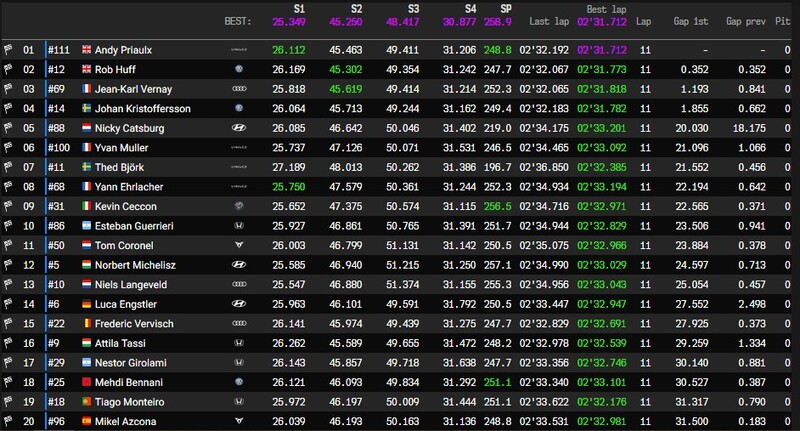800x431 pixels.
Task: Click the Moroccan flag next to Mehdi Bennani
Action: pos(87,382)
